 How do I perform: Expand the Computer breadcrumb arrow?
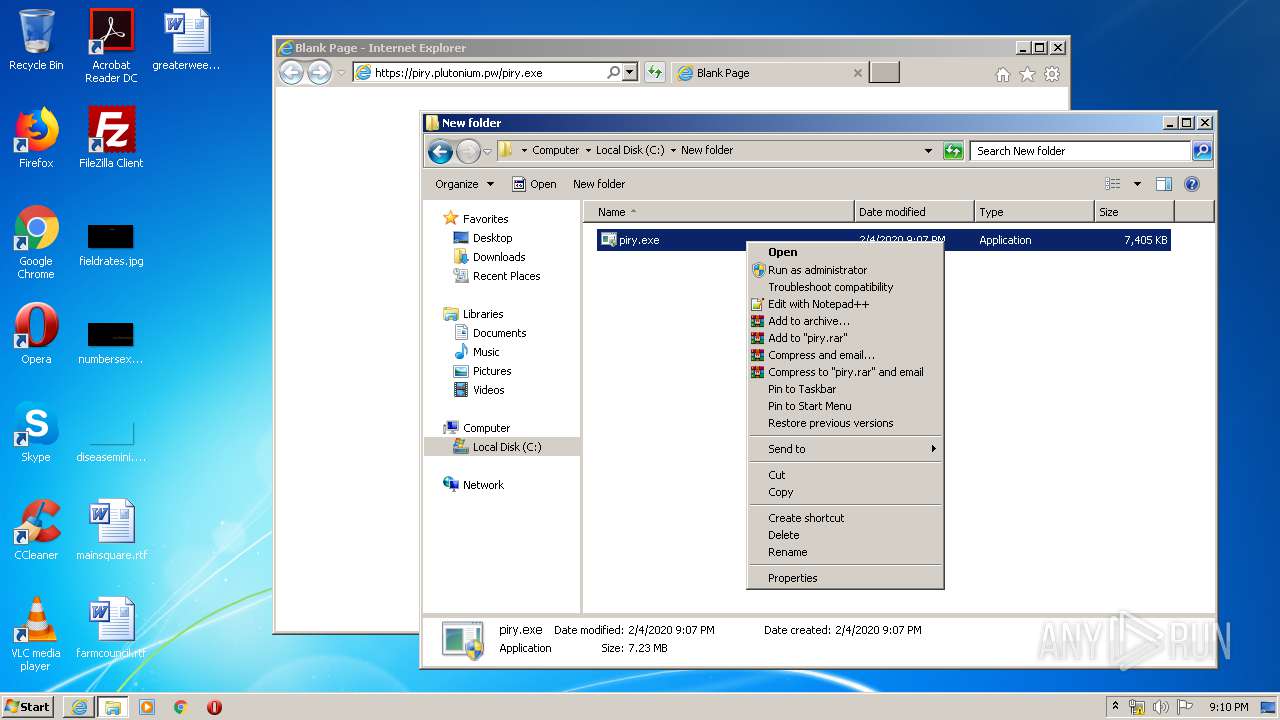(x=588, y=151)
